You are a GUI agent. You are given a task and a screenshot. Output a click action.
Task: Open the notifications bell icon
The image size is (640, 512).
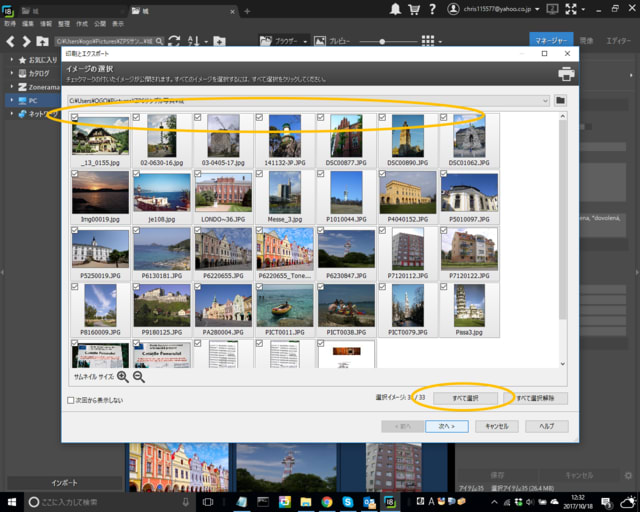[x=398, y=9]
